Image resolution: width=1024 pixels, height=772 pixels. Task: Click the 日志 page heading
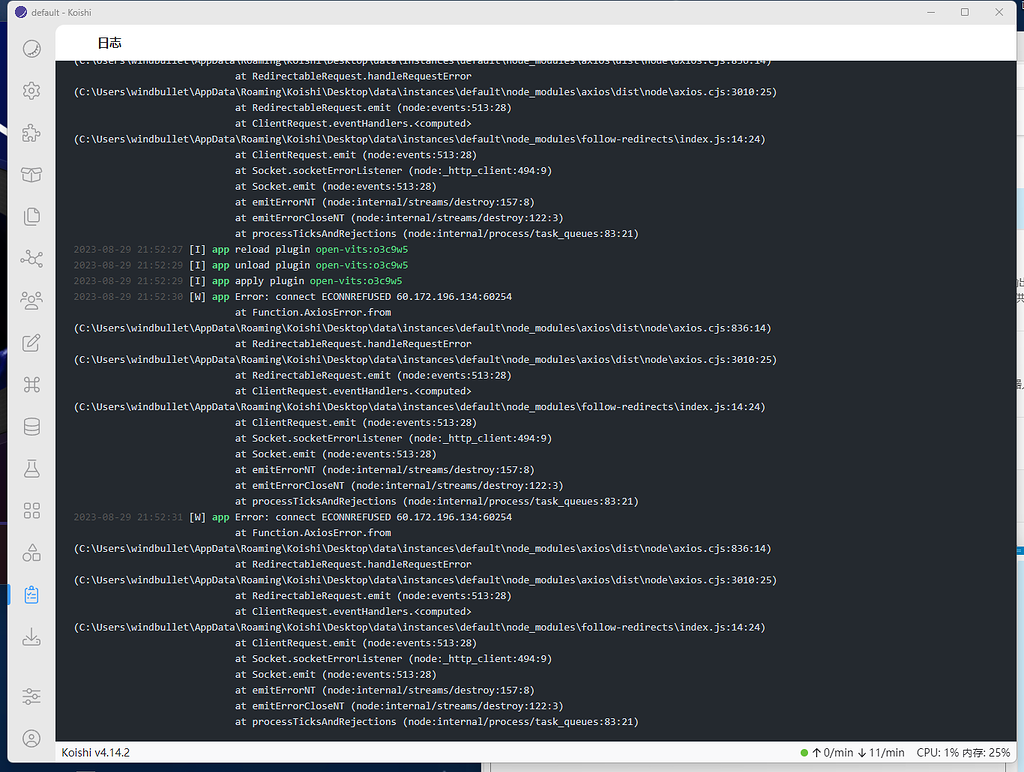pos(109,43)
